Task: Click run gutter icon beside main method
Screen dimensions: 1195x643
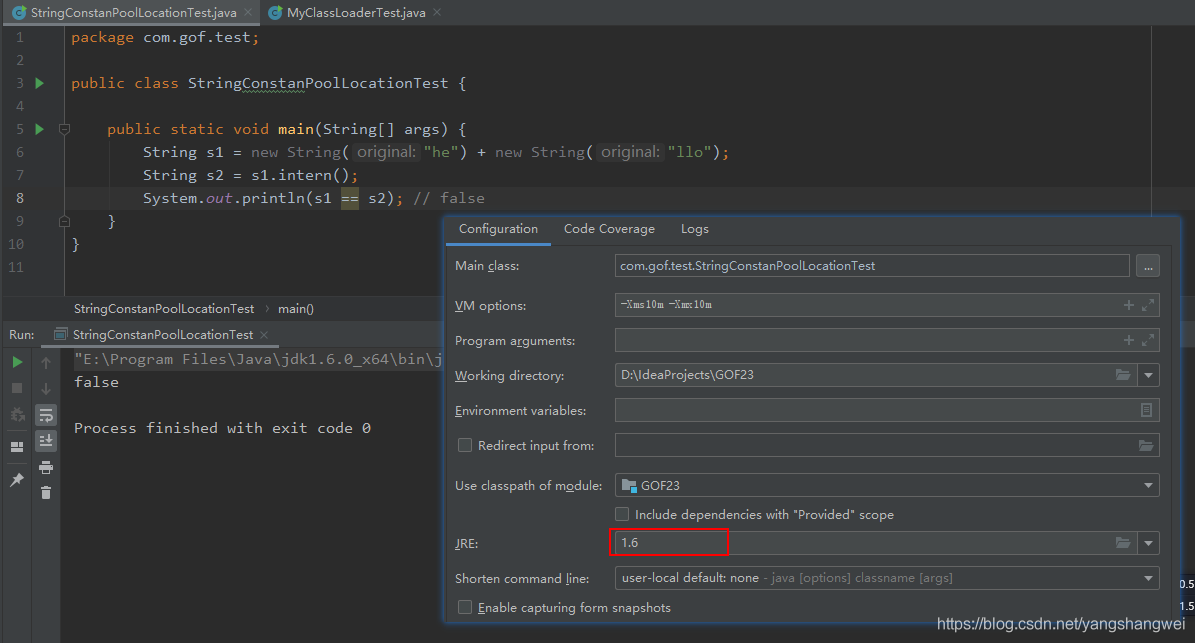Action: (x=40, y=129)
